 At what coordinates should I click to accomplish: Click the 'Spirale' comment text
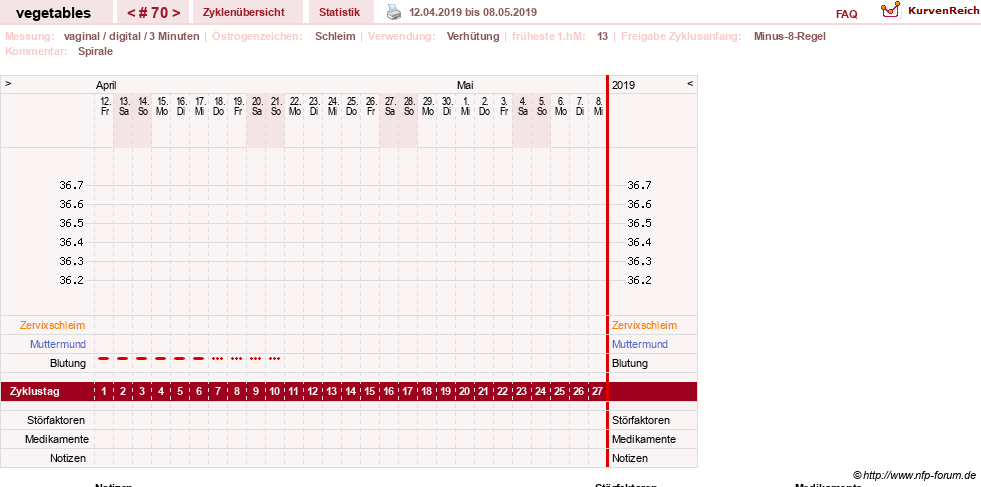coord(96,51)
